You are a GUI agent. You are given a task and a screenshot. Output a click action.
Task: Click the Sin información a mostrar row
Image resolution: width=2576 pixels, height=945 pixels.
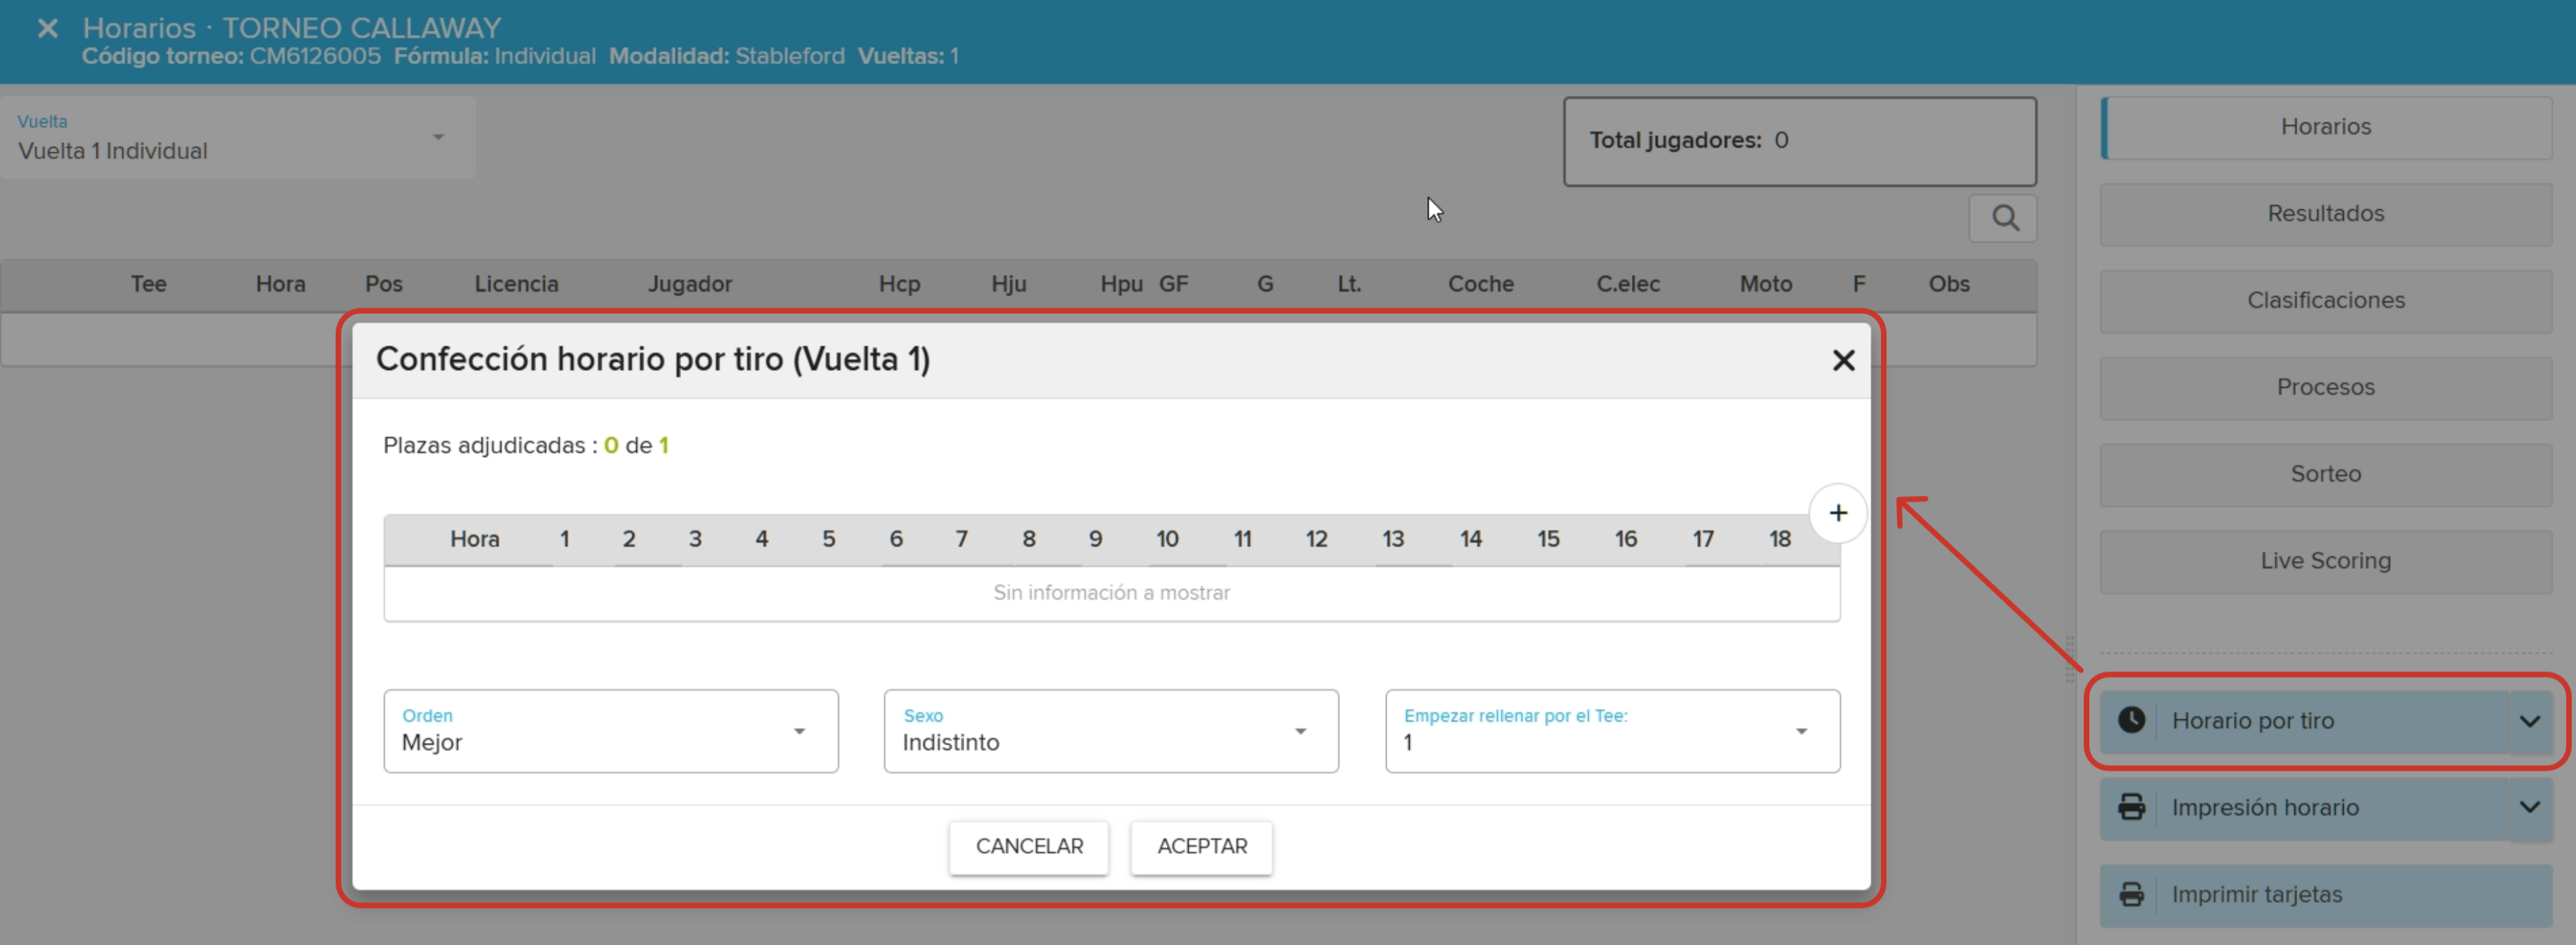click(x=1111, y=593)
